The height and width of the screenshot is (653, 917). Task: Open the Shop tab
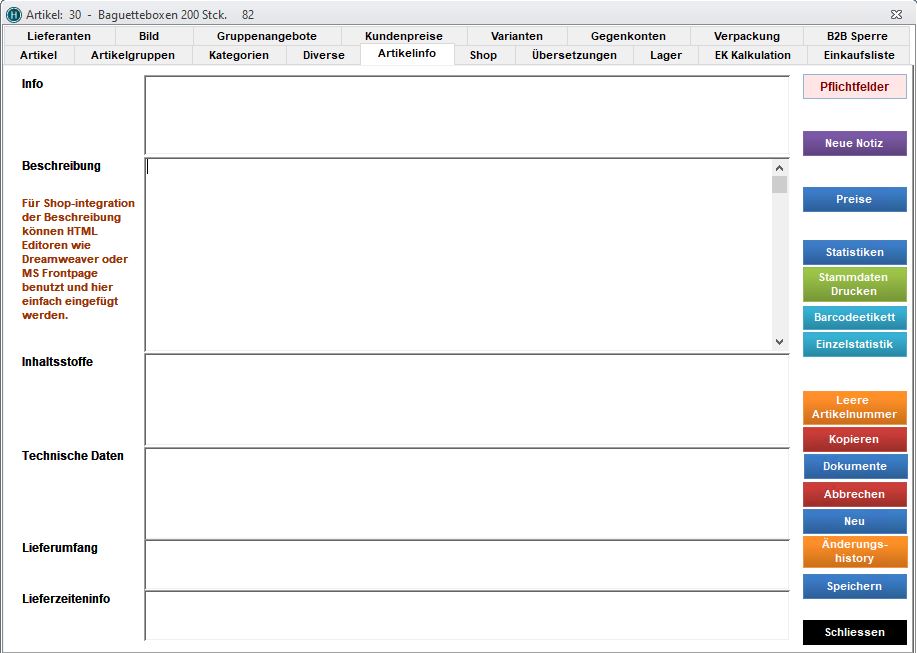click(x=483, y=55)
